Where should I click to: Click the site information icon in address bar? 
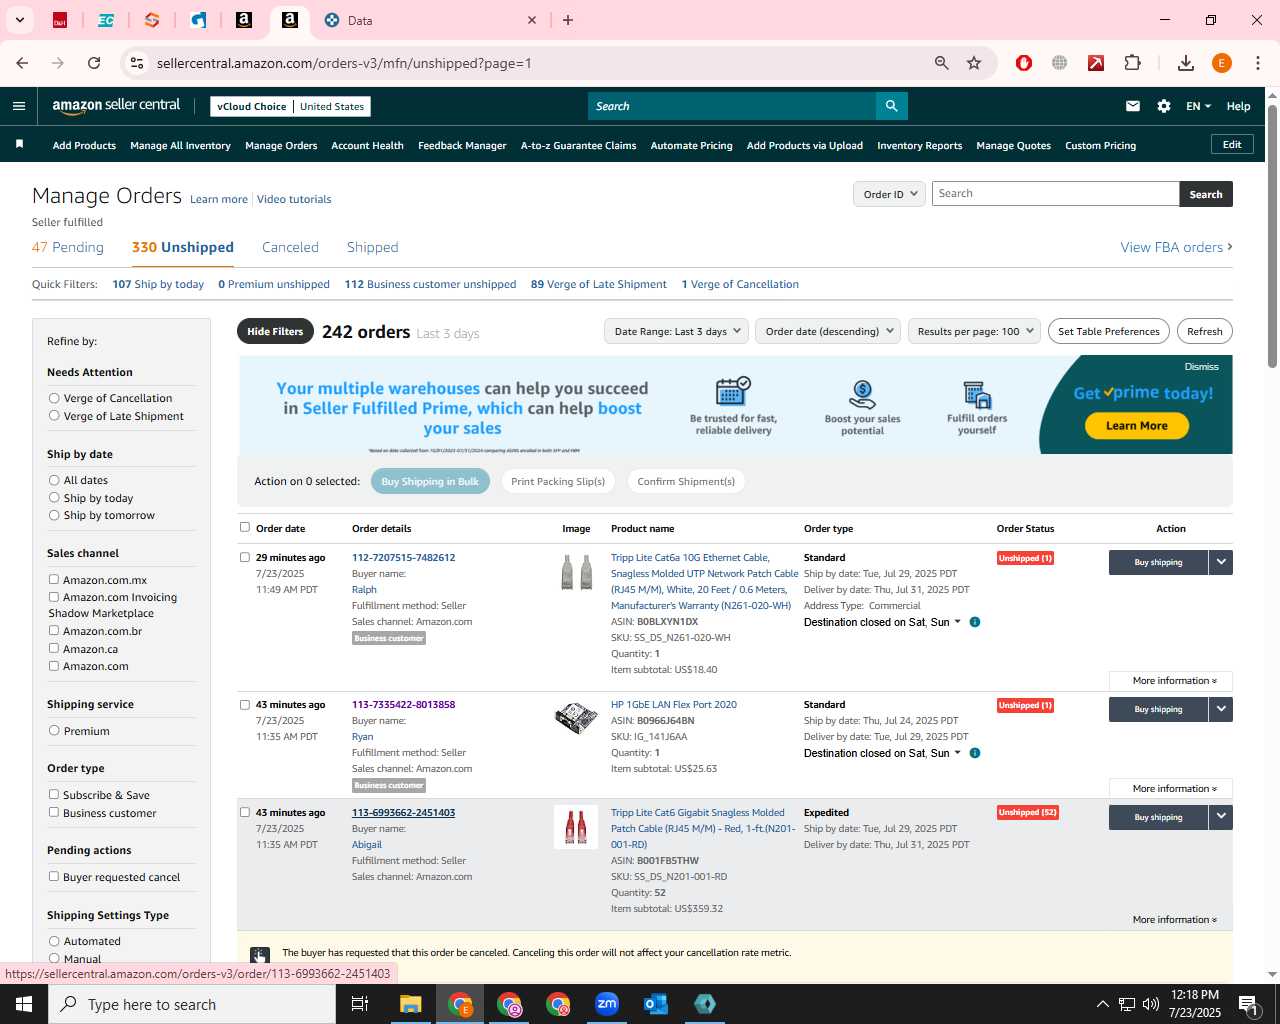[x=137, y=63]
